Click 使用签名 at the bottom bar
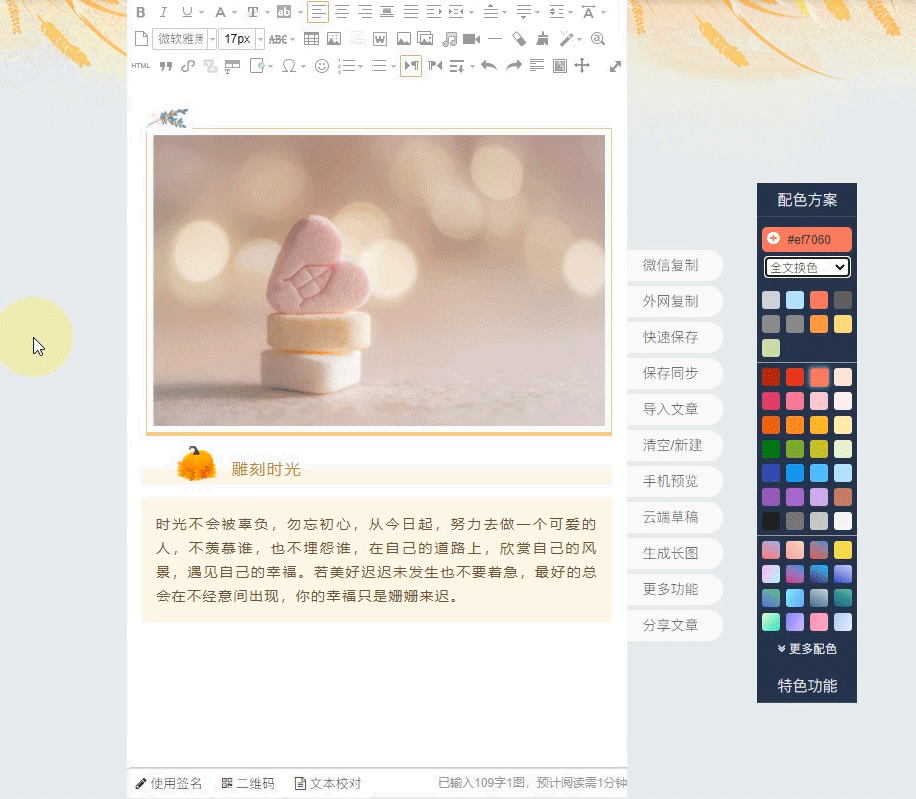The width and height of the screenshot is (916, 799). coord(169,783)
